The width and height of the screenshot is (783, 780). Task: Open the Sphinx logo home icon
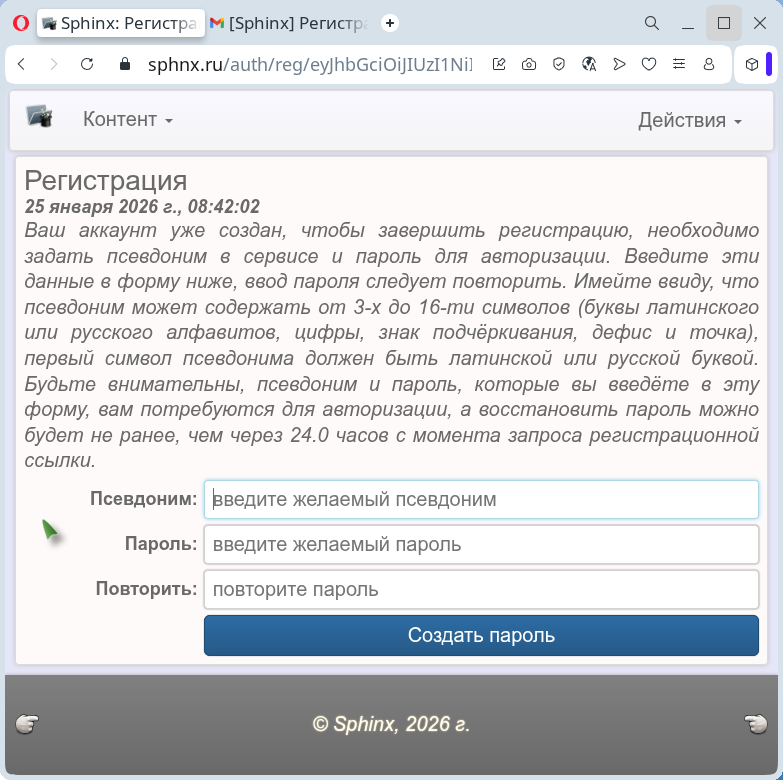[x=39, y=117]
